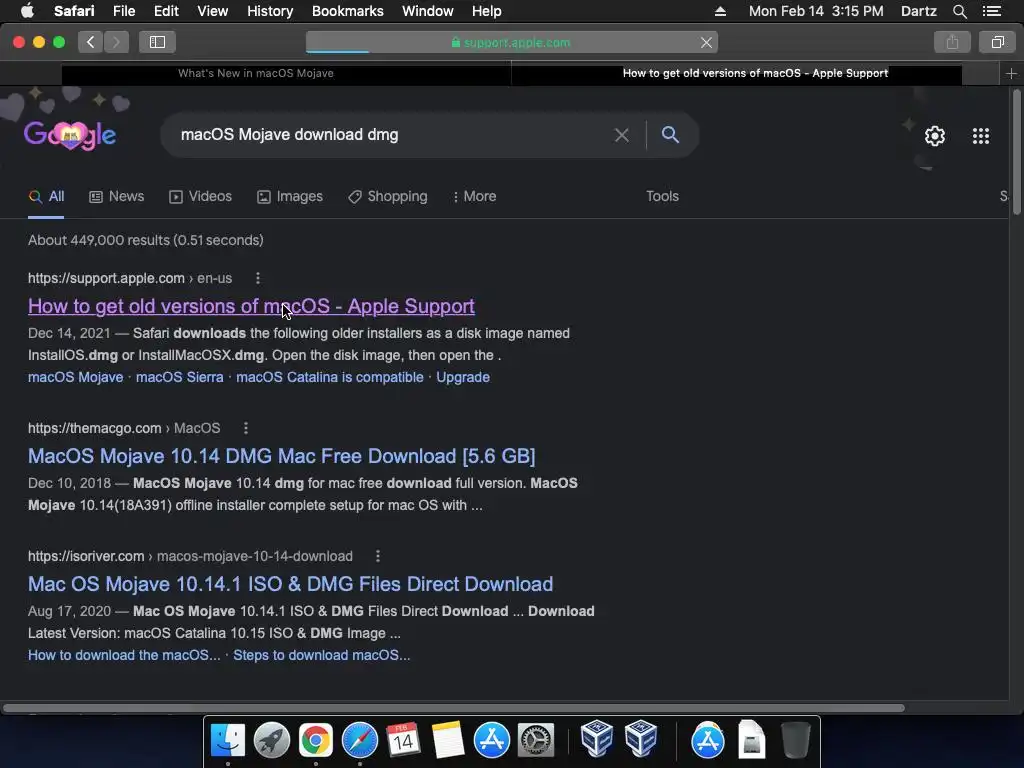1024x768 pixels.
Task: Switch to What's New in macOS Mojave tab
Action: tap(255, 73)
